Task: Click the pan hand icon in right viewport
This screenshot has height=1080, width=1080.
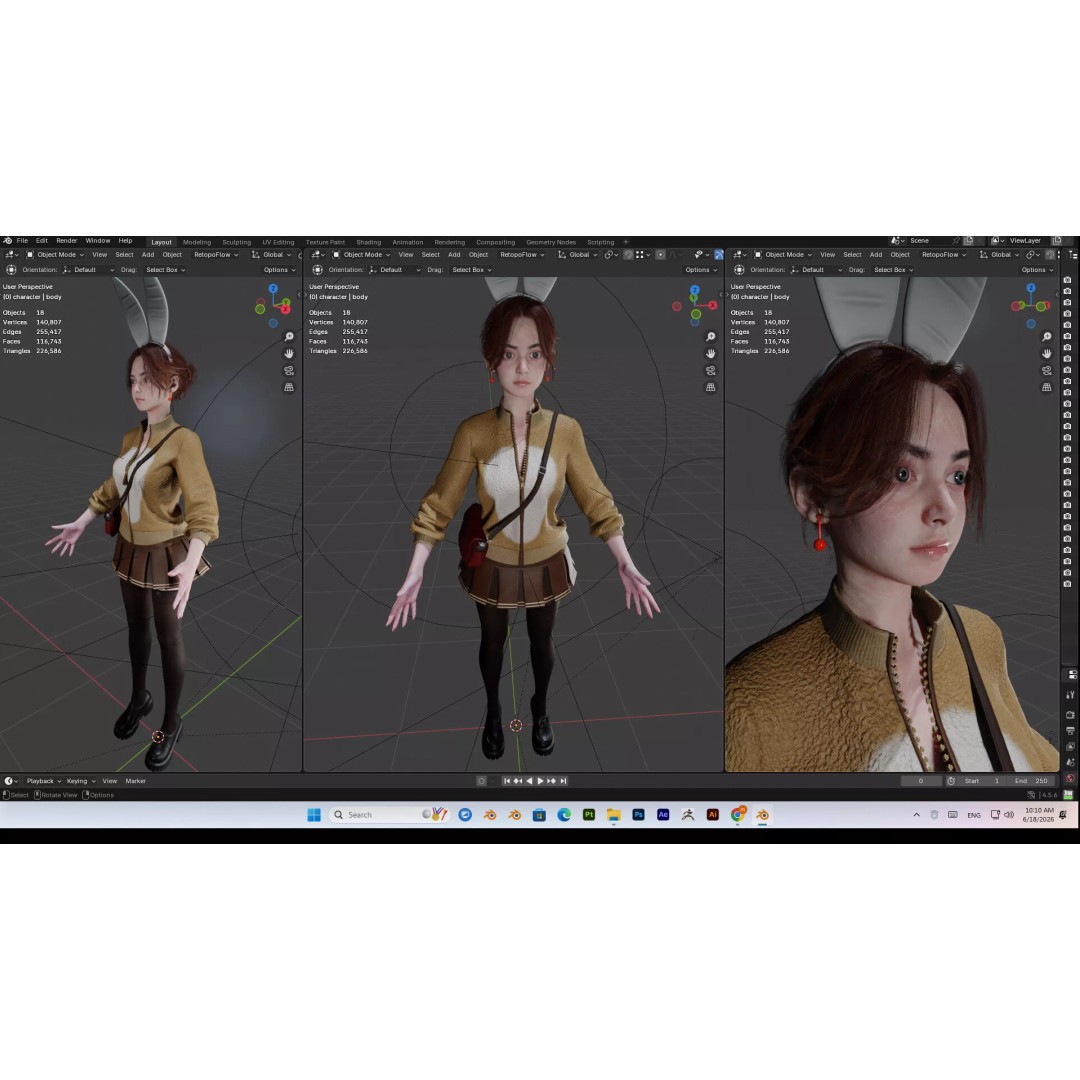Action: [x=1047, y=353]
